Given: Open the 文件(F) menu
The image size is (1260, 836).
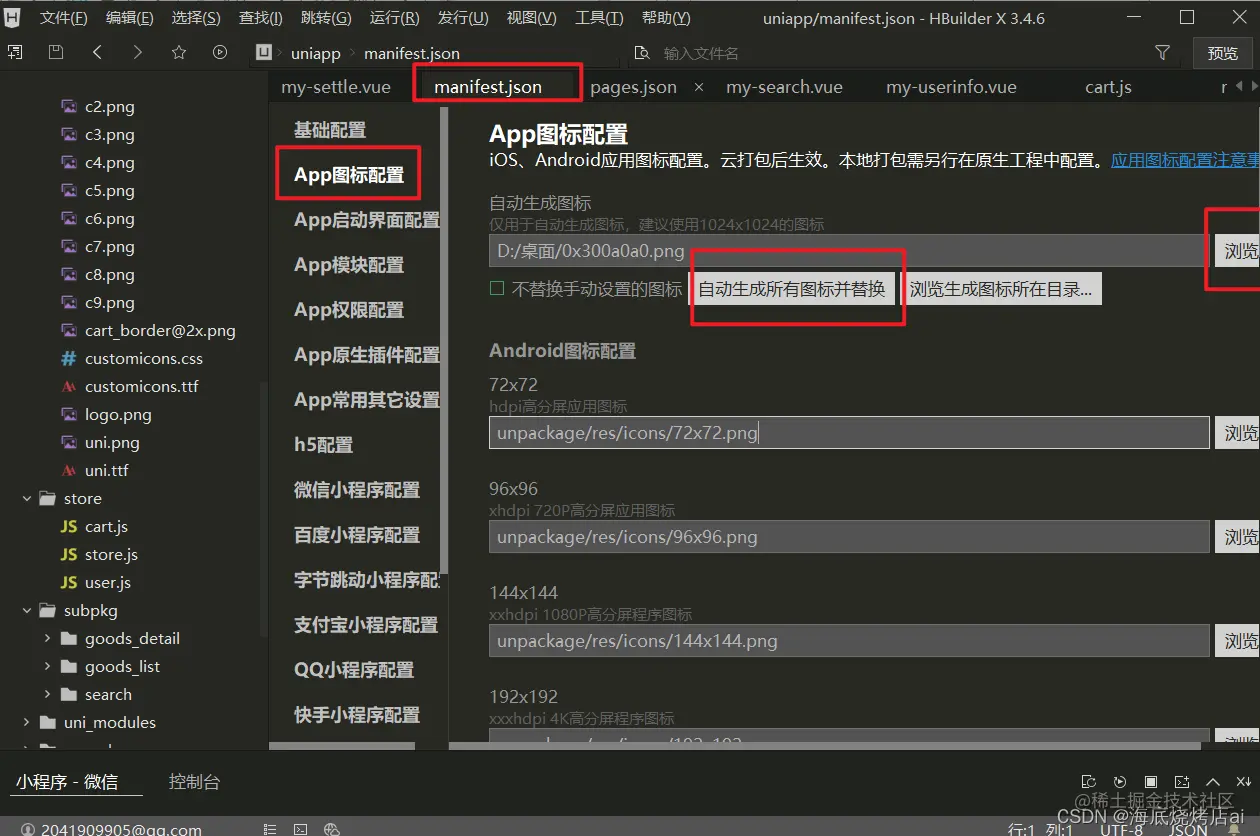Looking at the screenshot, I should 63,18.
